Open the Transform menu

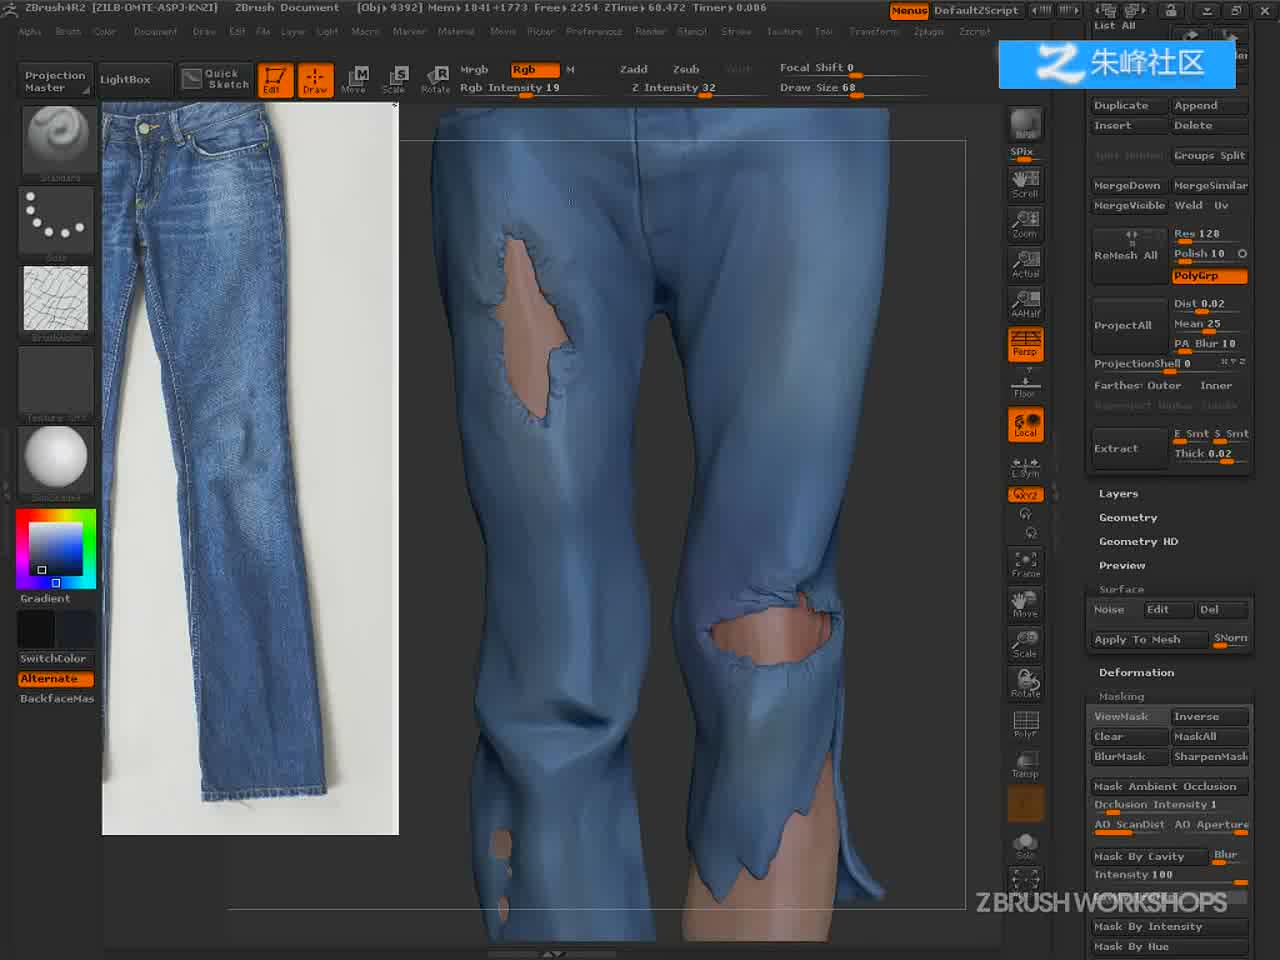(x=874, y=32)
